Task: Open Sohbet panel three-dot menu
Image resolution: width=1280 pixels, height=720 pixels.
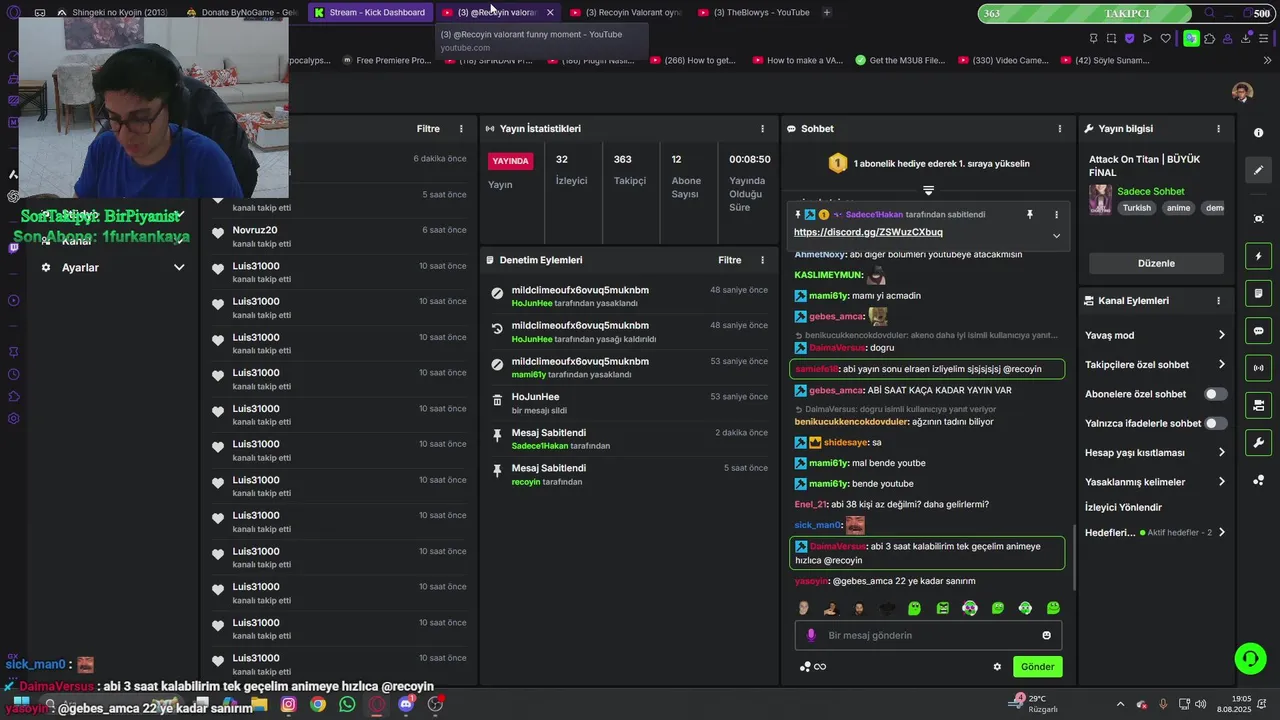Action: pos(1060,129)
